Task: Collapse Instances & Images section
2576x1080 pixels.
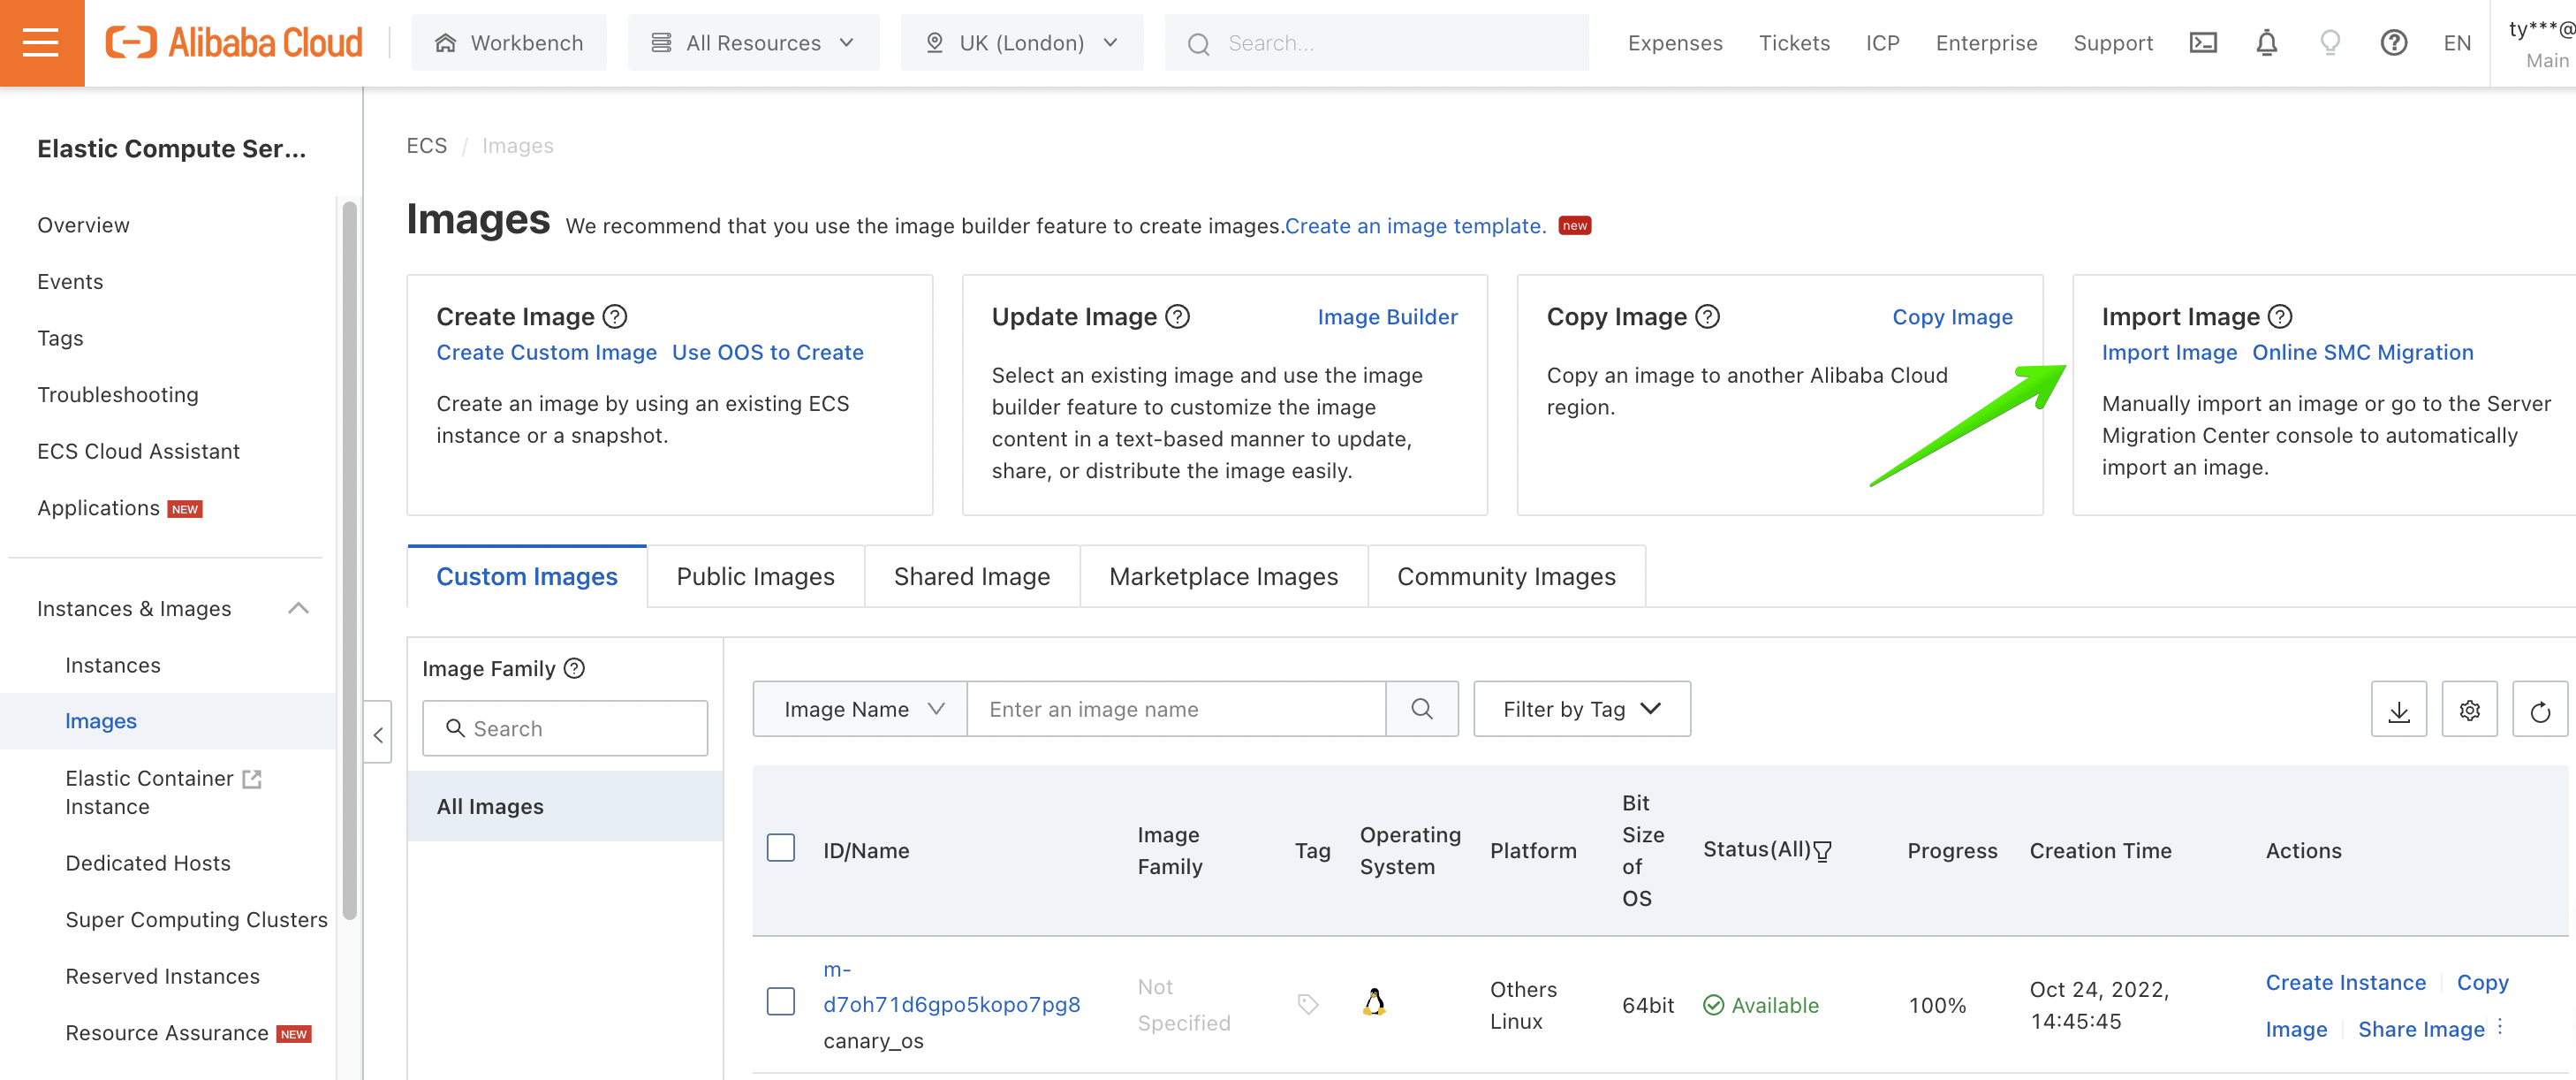Action: coord(298,608)
